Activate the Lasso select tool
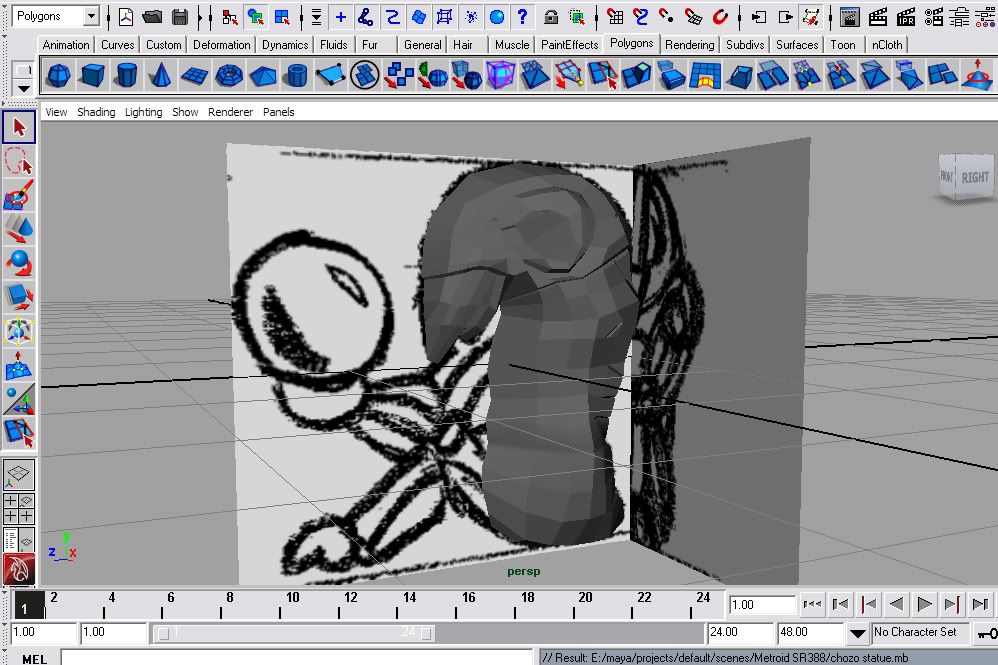Viewport: 998px width, 665px height. (19, 161)
